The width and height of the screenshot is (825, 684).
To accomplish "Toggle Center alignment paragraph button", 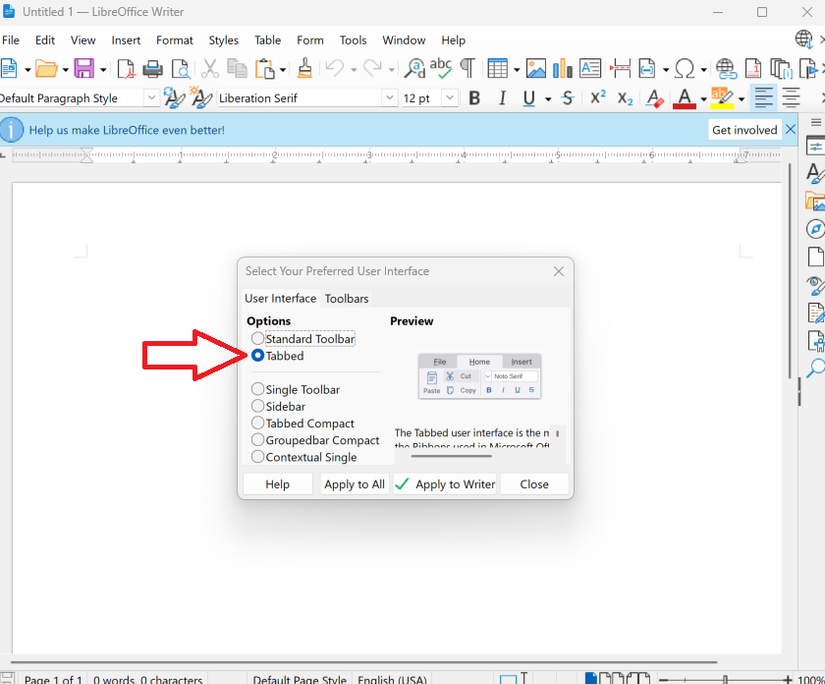I will (x=791, y=98).
